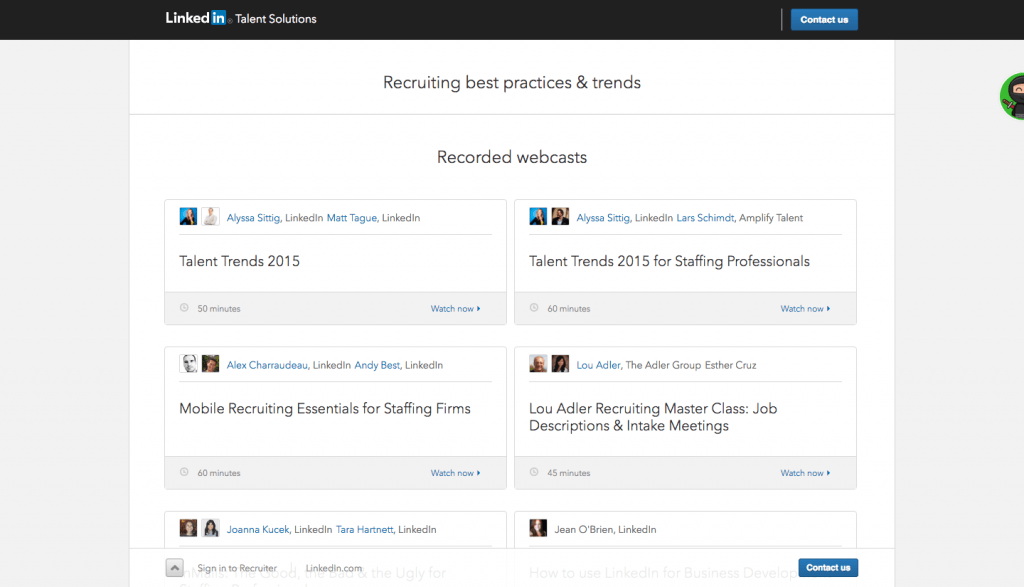Click the Jean O'Brien, LinkedIn text

(x=605, y=530)
